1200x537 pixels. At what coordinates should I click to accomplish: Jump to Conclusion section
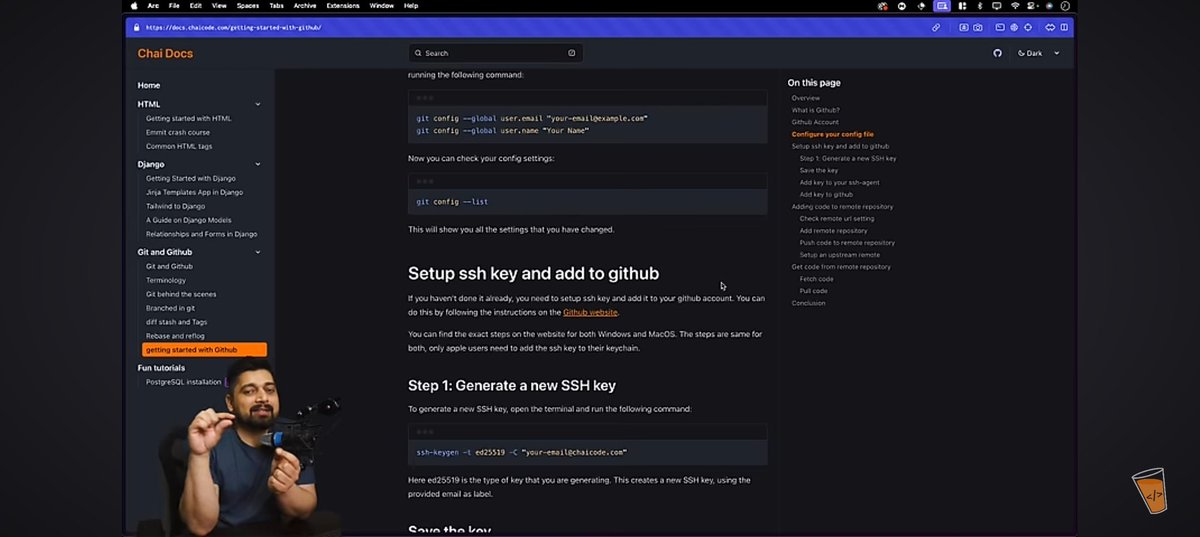tap(809, 302)
